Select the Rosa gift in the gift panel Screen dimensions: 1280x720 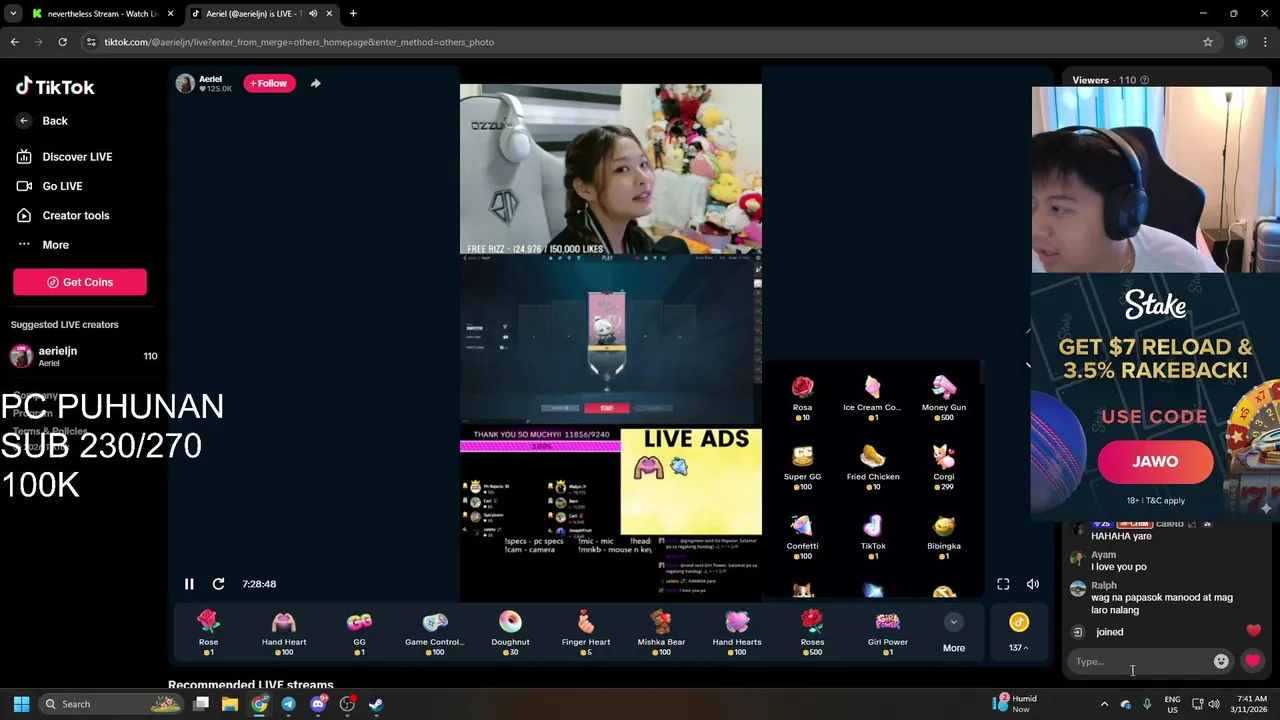802,398
